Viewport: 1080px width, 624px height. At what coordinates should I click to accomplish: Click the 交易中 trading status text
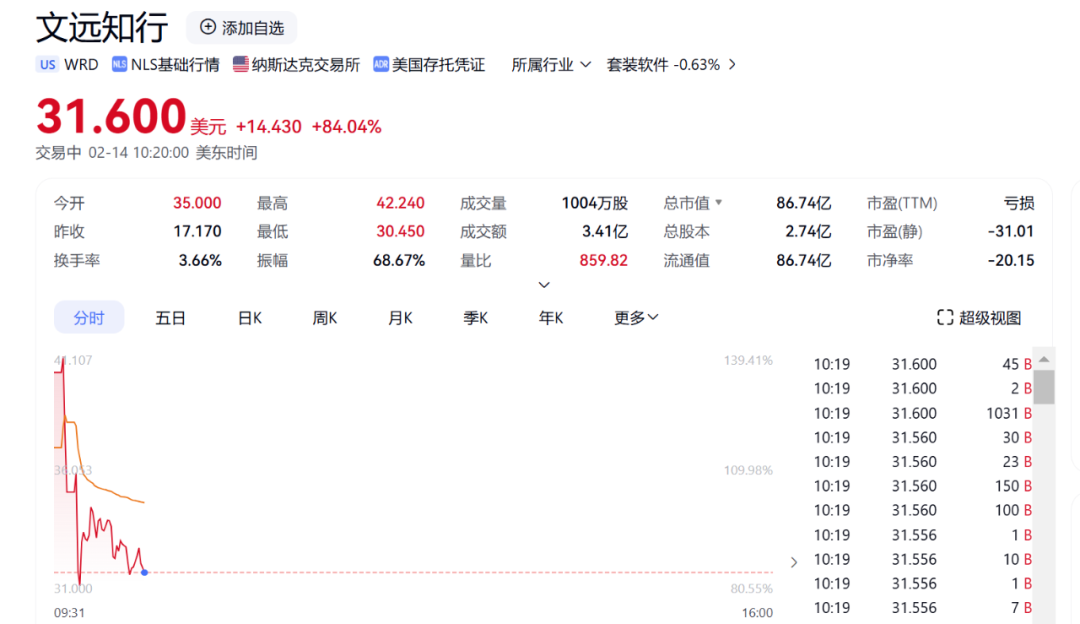(59, 153)
